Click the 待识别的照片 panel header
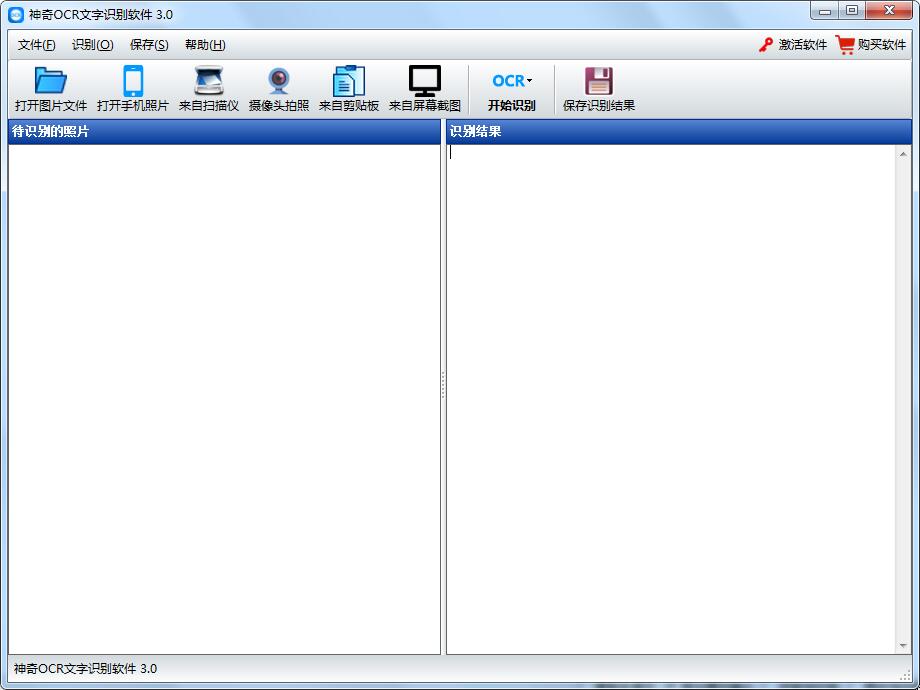The height and width of the screenshot is (690, 920). (x=224, y=132)
